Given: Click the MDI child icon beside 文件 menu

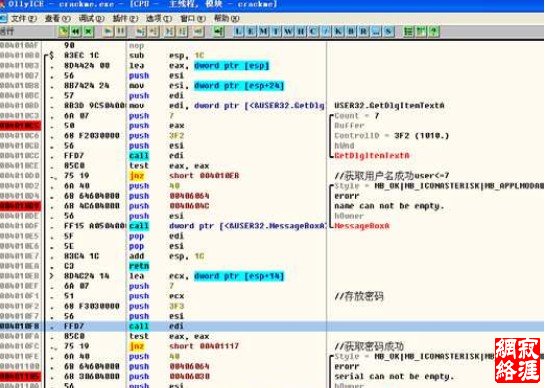Looking at the screenshot, I should tap(3, 18).
